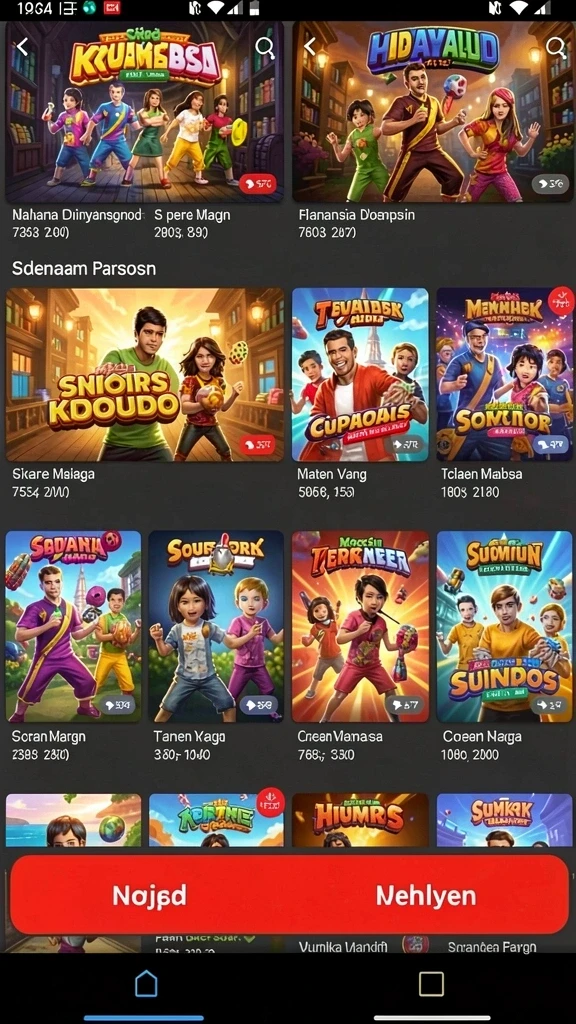
Task: Select the Terrneer game thumbnail
Action: point(360,626)
